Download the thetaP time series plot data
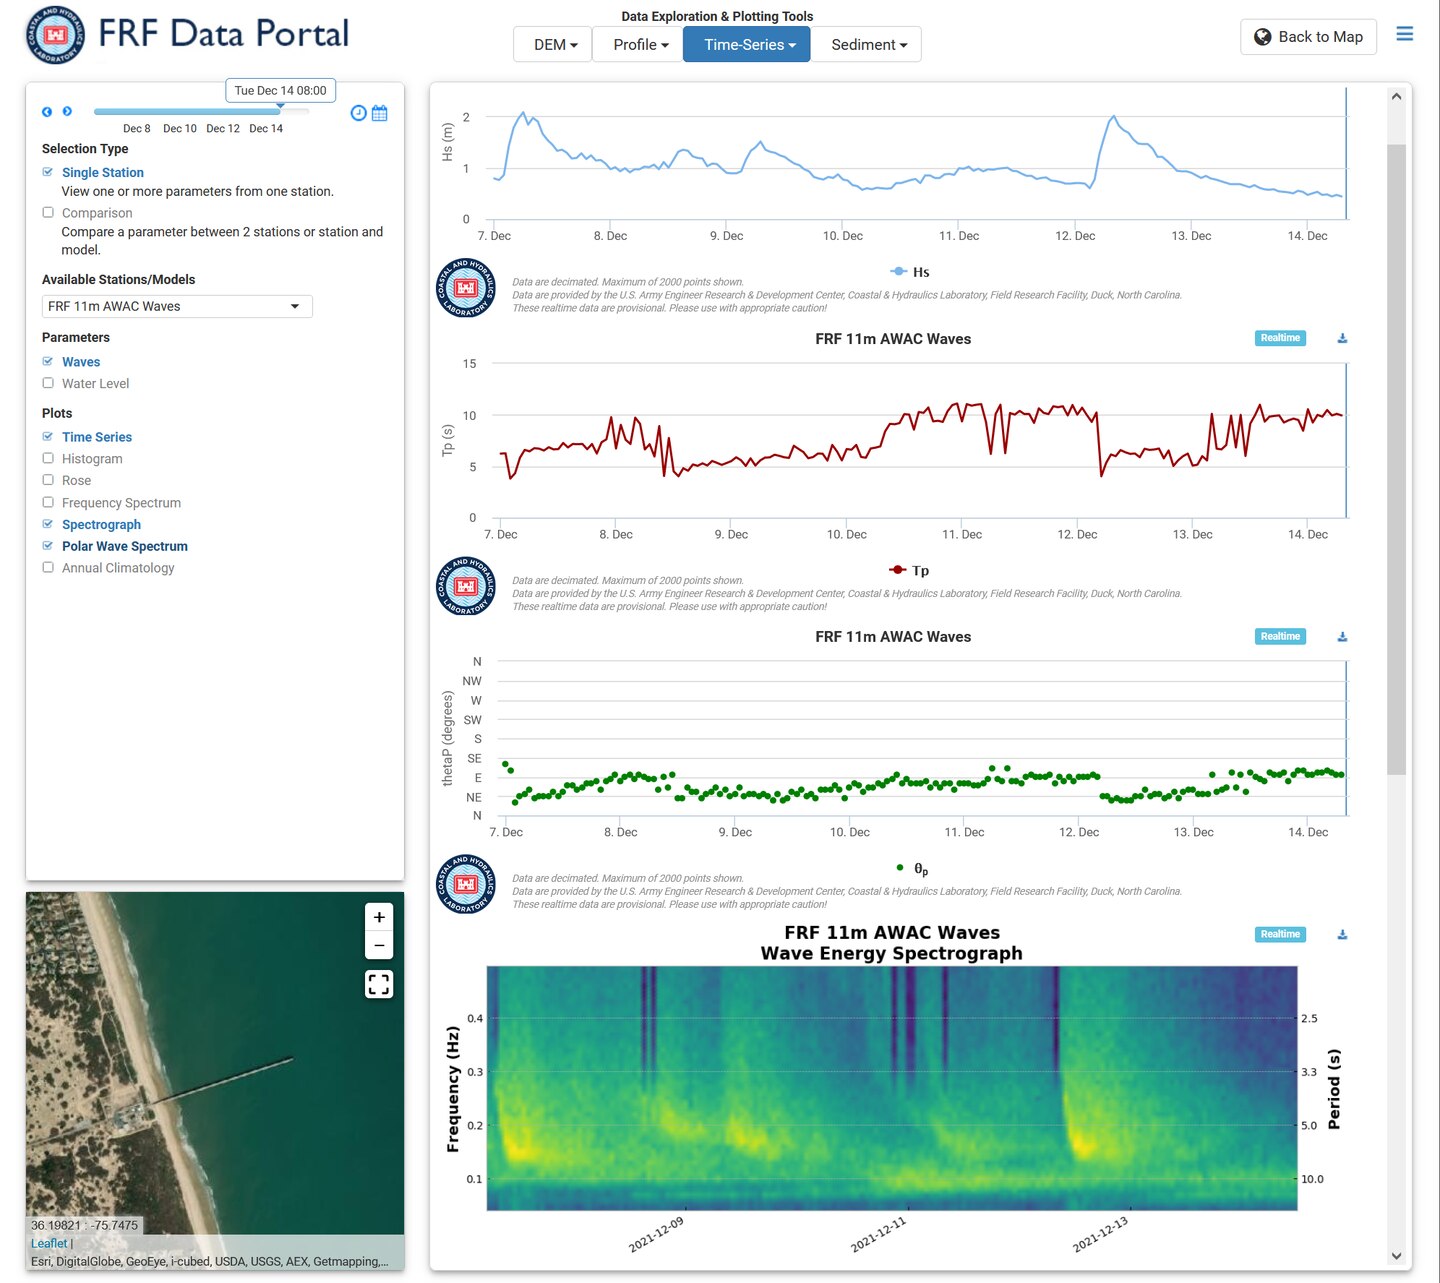The width and height of the screenshot is (1440, 1283). tap(1342, 637)
